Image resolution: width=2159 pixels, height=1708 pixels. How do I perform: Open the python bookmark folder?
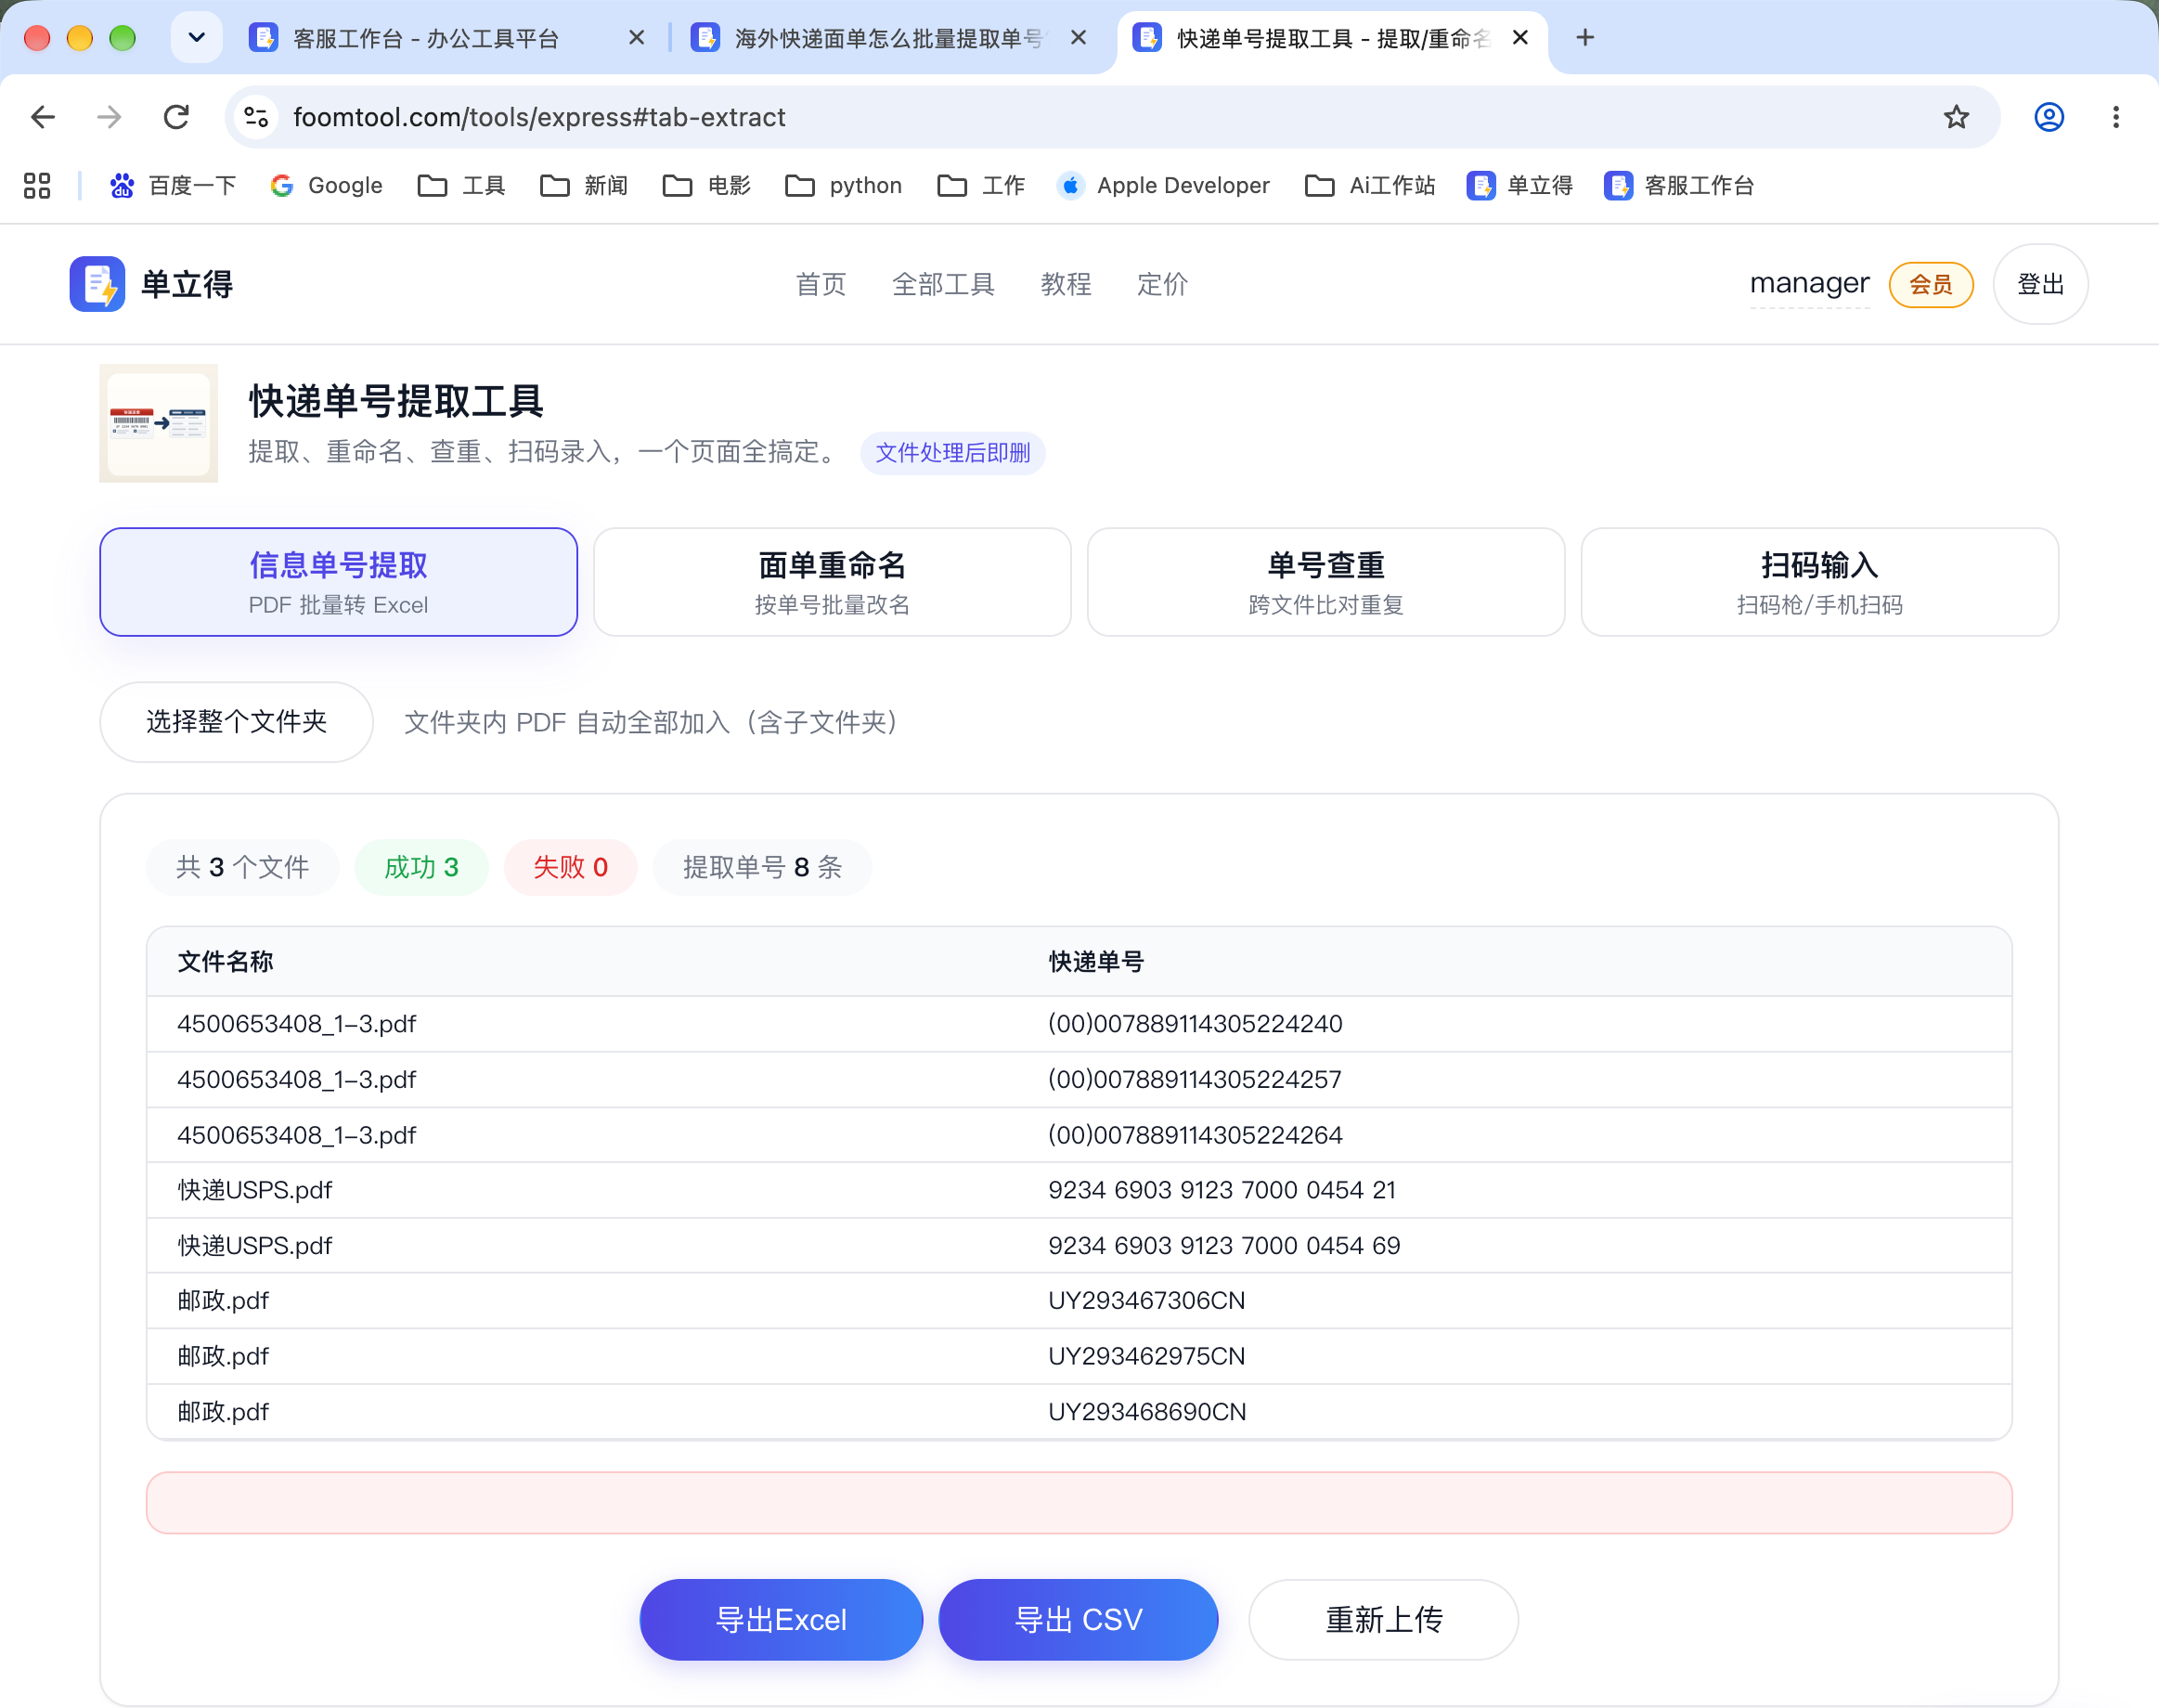tap(844, 185)
